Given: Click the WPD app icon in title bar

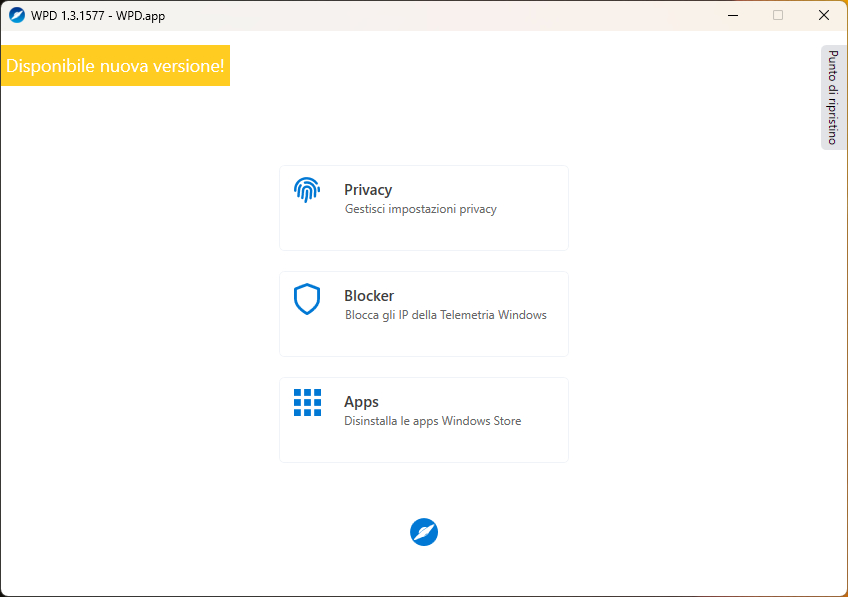Looking at the screenshot, I should (x=17, y=15).
